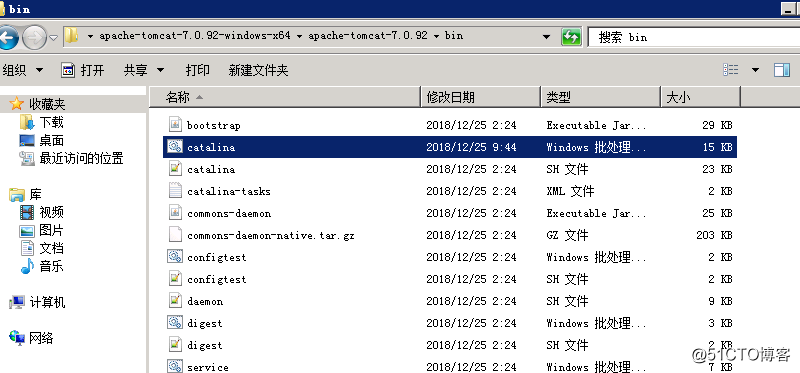This screenshot has height=373, width=800.
Task: Click the file name daemon
Action: point(205,302)
